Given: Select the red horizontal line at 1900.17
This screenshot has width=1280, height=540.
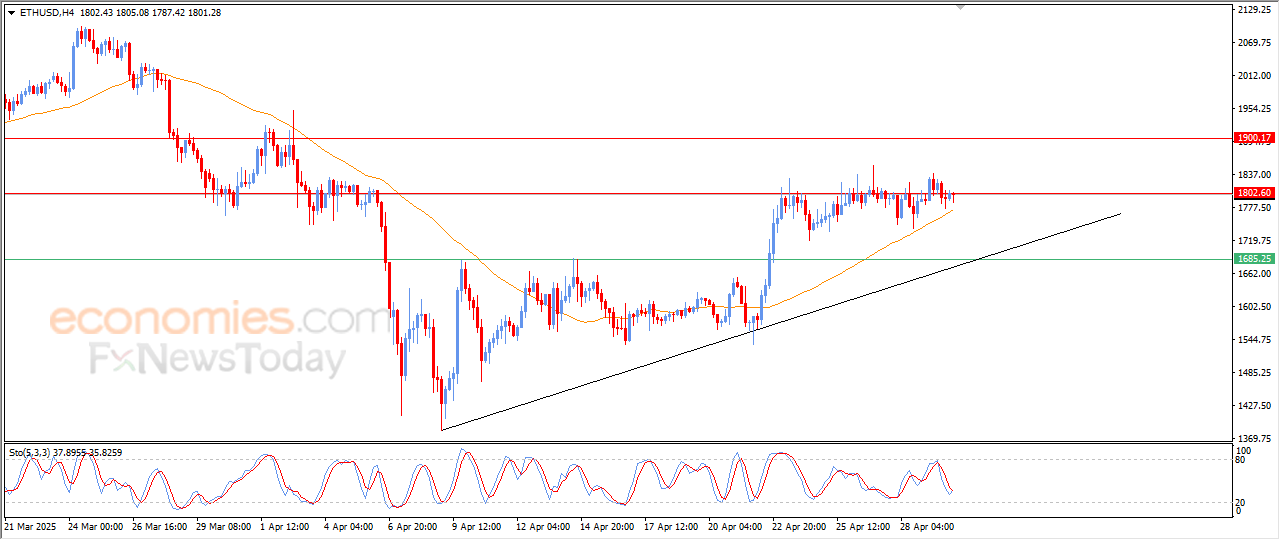Looking at the screenshot, I should [617, 138].
